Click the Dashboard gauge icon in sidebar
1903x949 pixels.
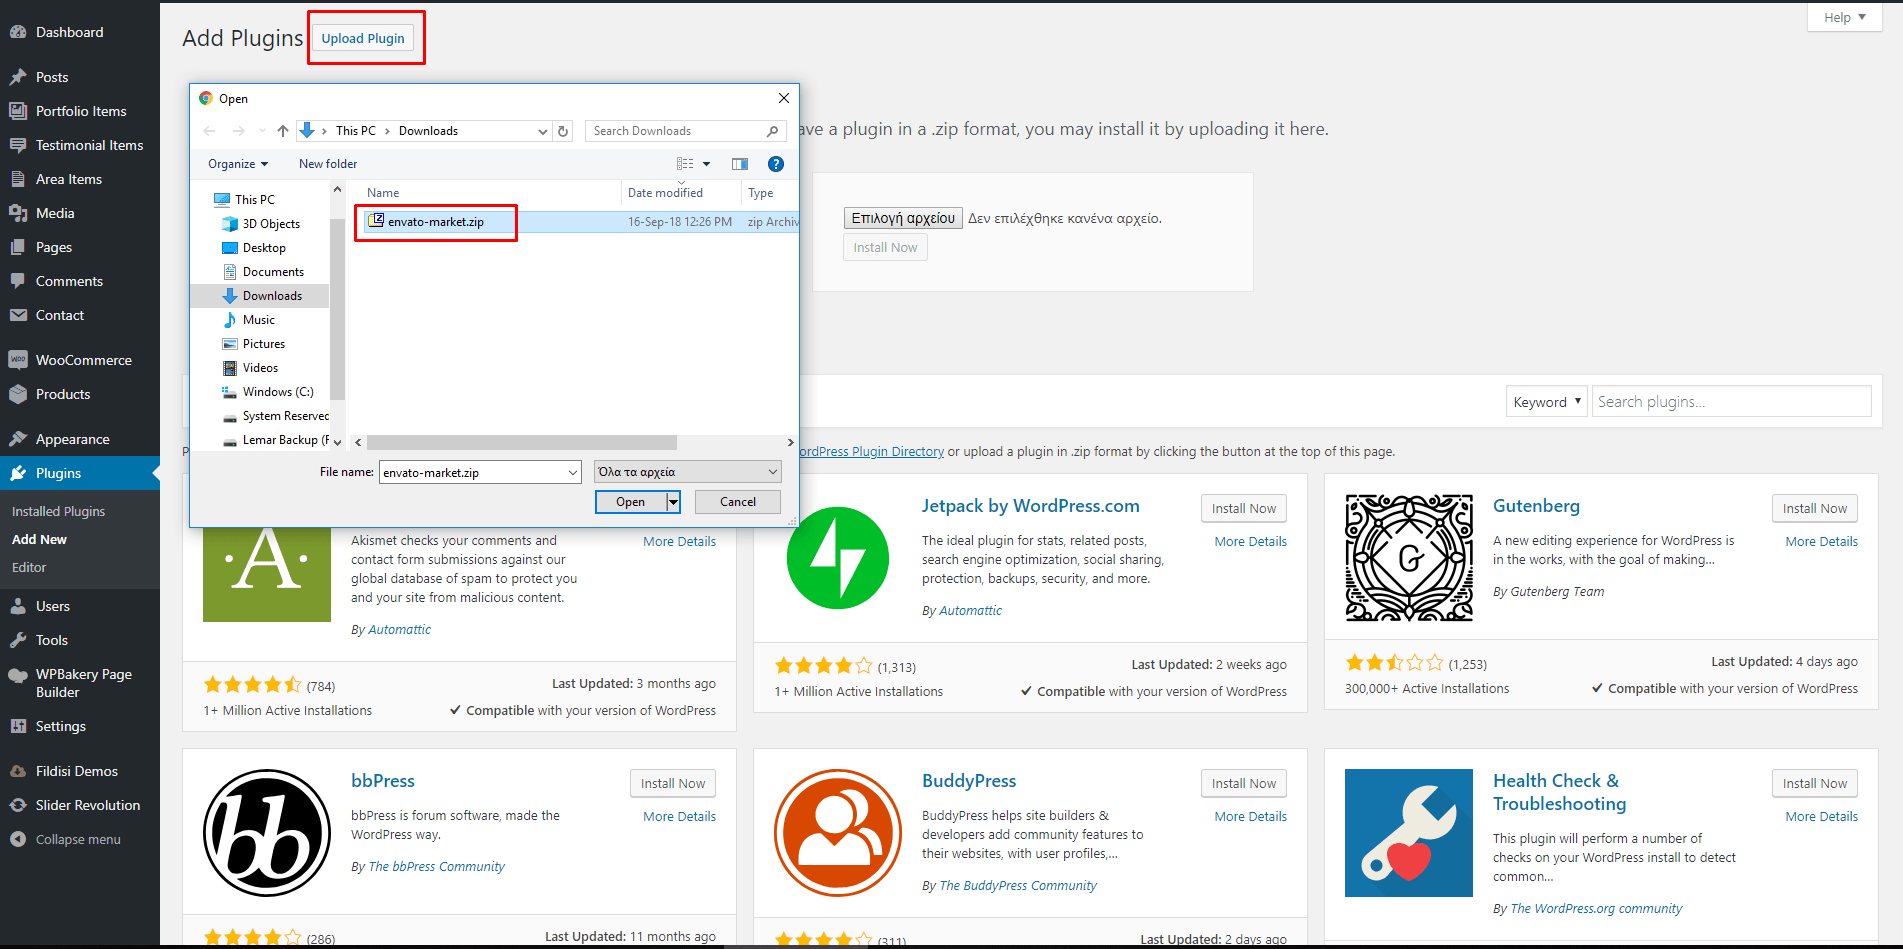click(x=18, y=32)
